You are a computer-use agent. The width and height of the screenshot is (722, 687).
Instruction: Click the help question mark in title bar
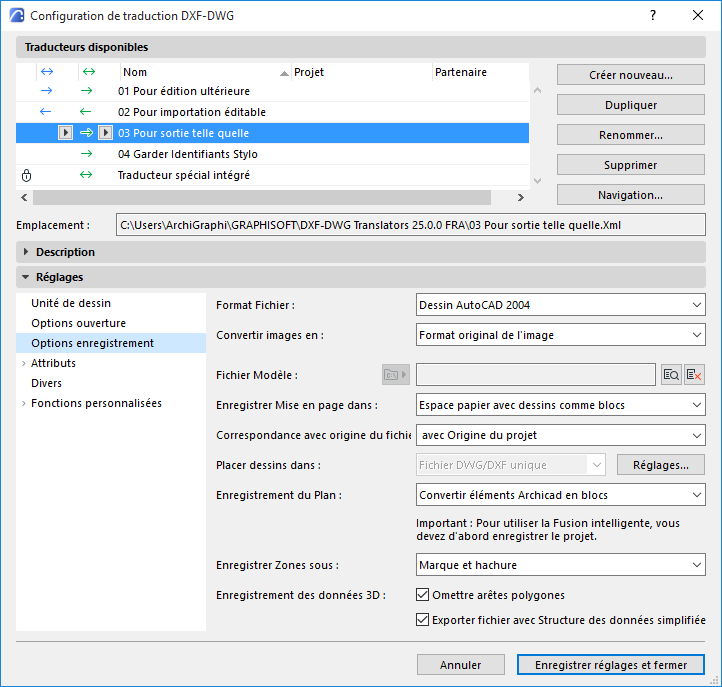tap(653, 15)
